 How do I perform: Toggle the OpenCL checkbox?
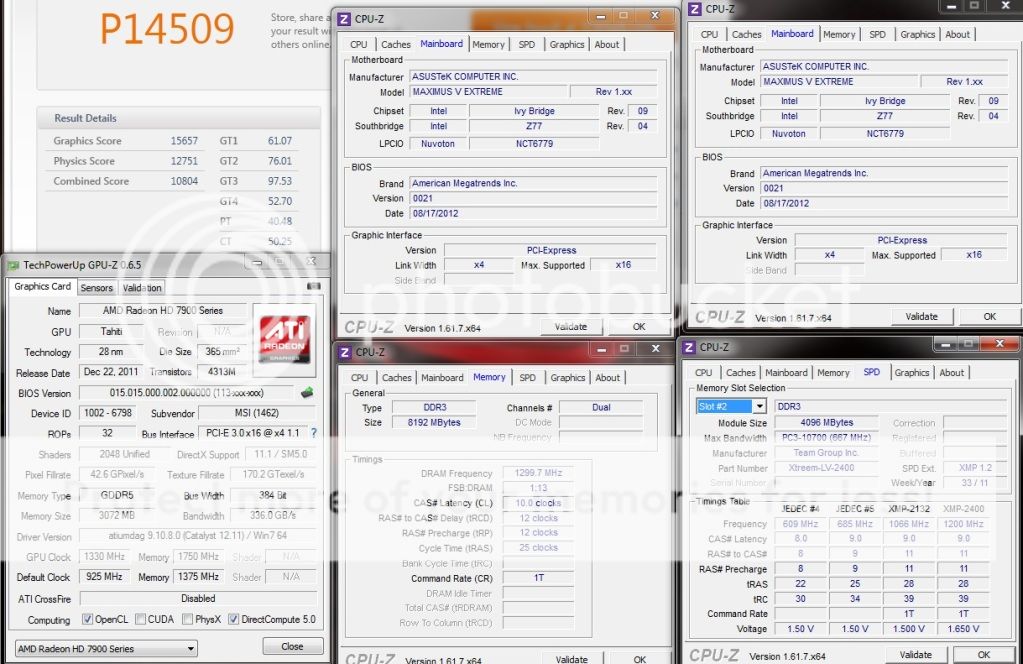click(x=88, y=619)
